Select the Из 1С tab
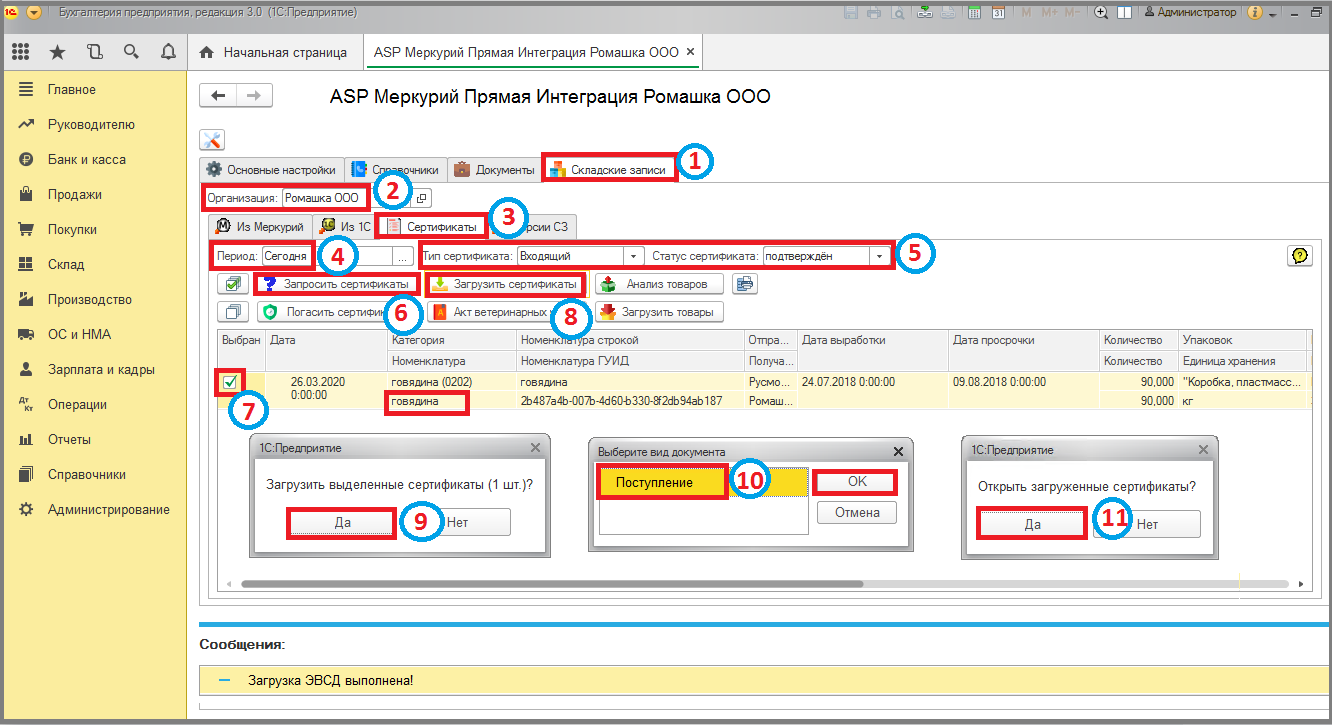This screenshot has width=1332, height=725. (x=344, y=227)
